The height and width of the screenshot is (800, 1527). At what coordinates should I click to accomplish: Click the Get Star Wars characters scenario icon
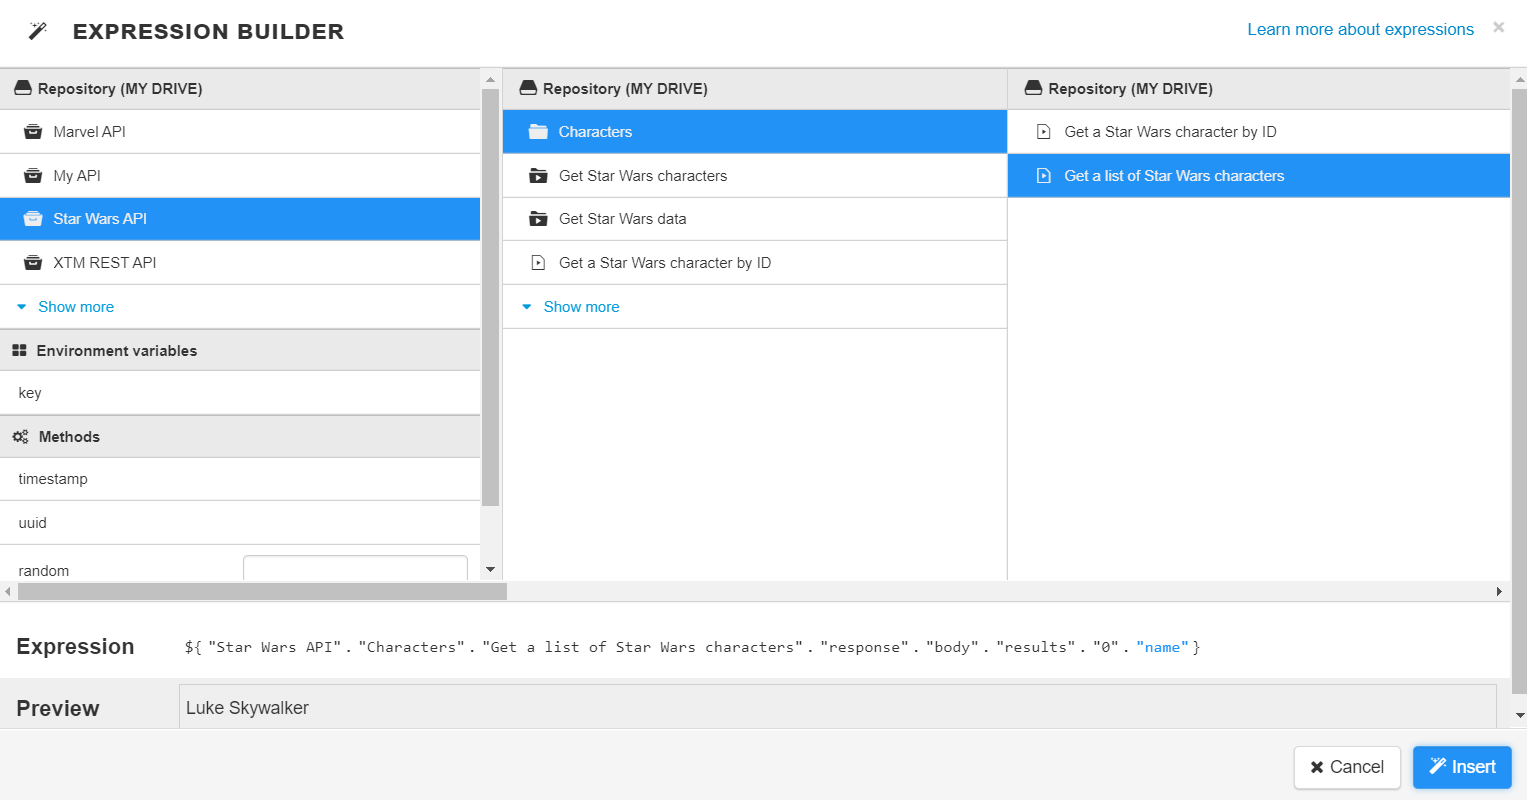click(x=538, y=176)
